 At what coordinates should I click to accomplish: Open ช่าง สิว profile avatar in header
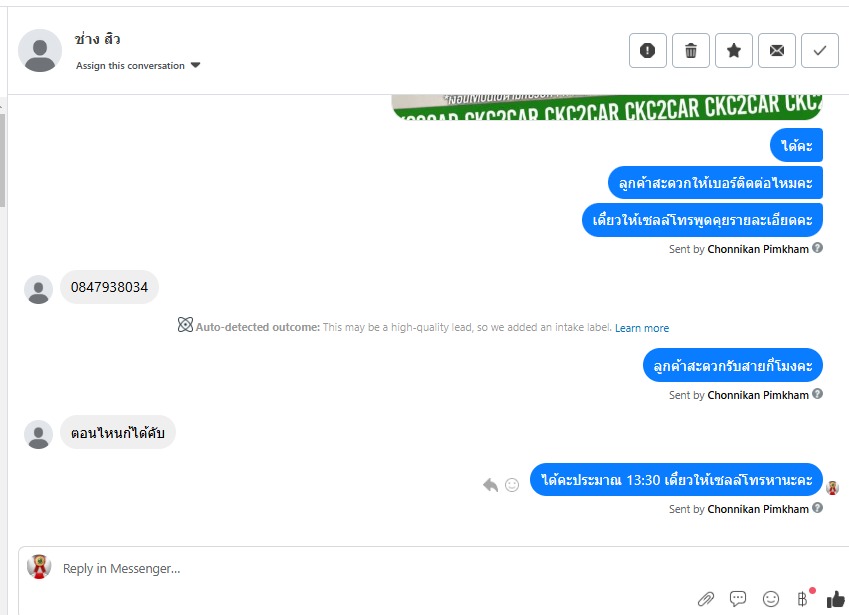click(x=40, y=50)
